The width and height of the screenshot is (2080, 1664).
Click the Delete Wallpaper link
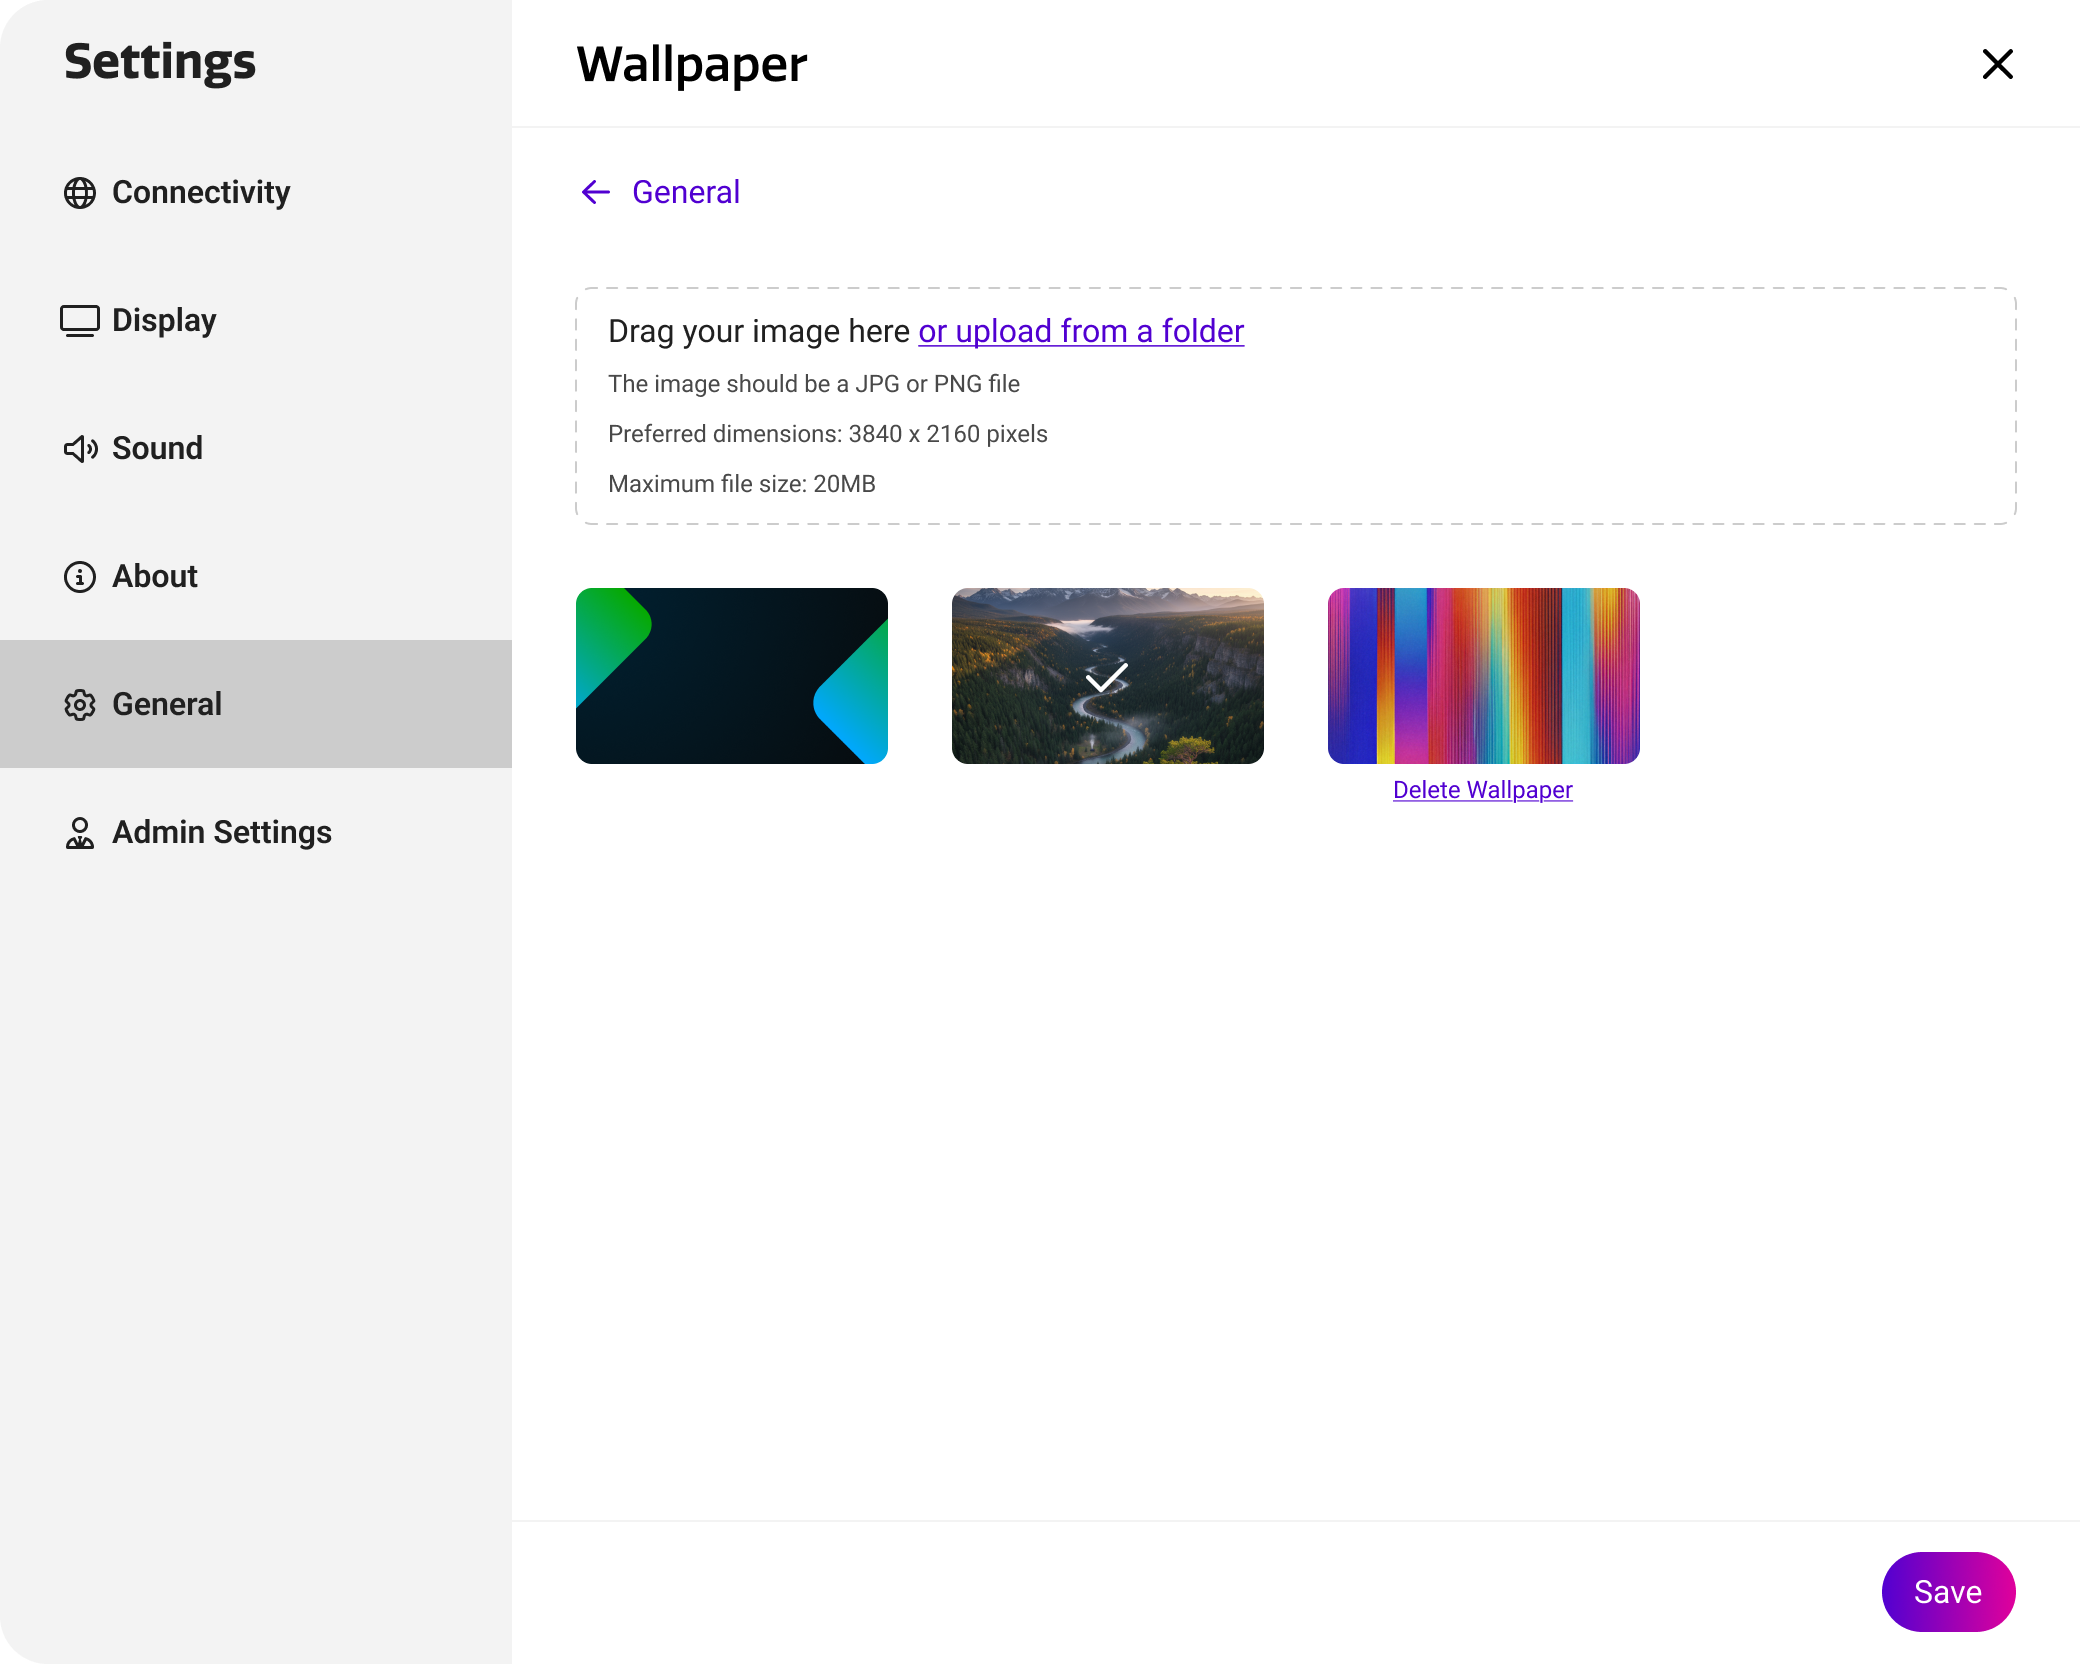1482,790
